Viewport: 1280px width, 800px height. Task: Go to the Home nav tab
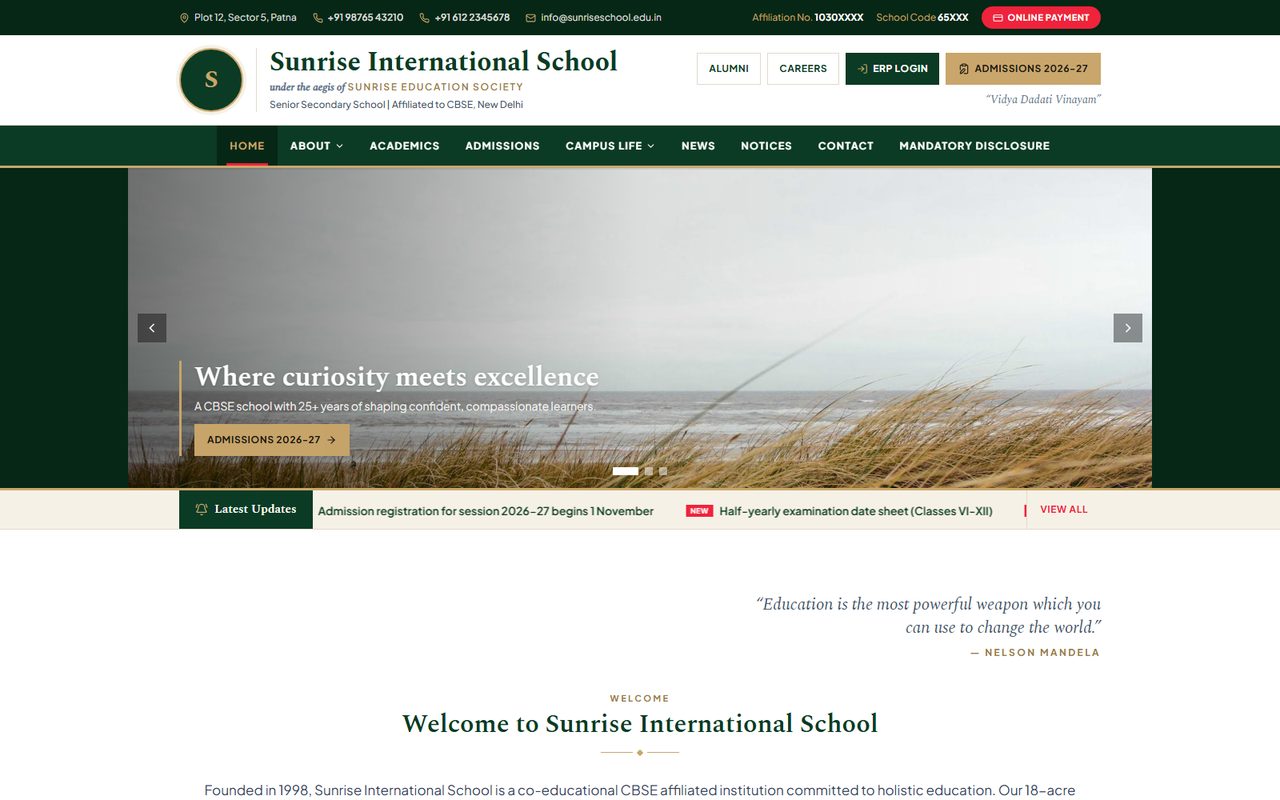[x=247, y=146]
